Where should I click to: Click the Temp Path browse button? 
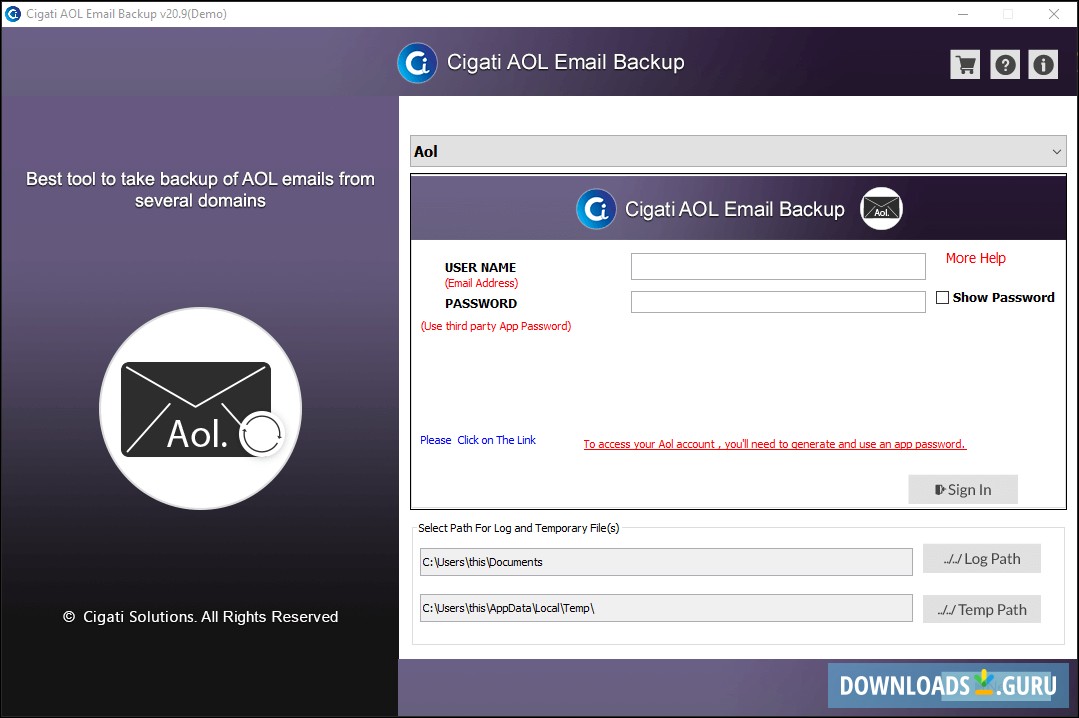point(982,609)
